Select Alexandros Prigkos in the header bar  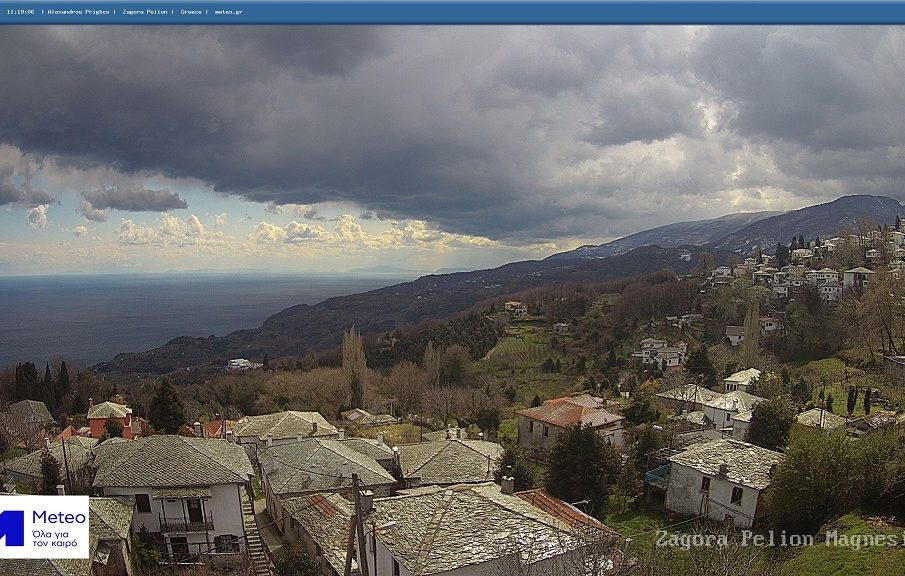point(78,12)
